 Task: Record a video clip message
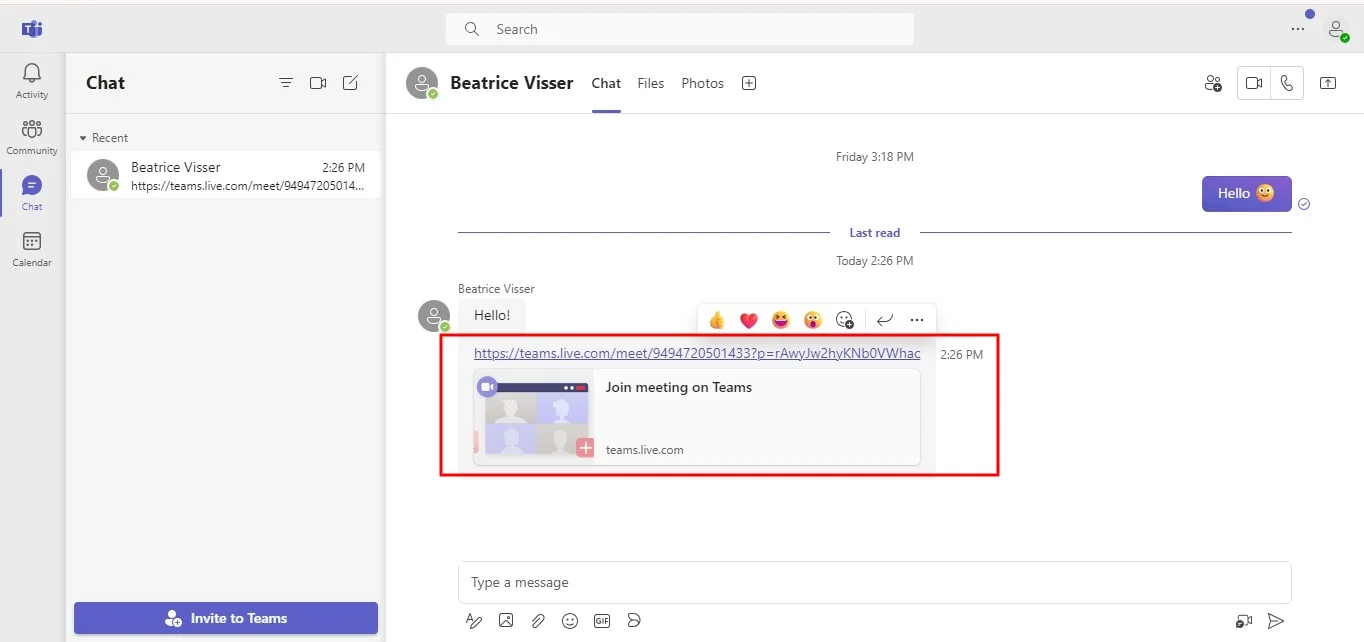pyautogui.click(x=1244, y=621)
